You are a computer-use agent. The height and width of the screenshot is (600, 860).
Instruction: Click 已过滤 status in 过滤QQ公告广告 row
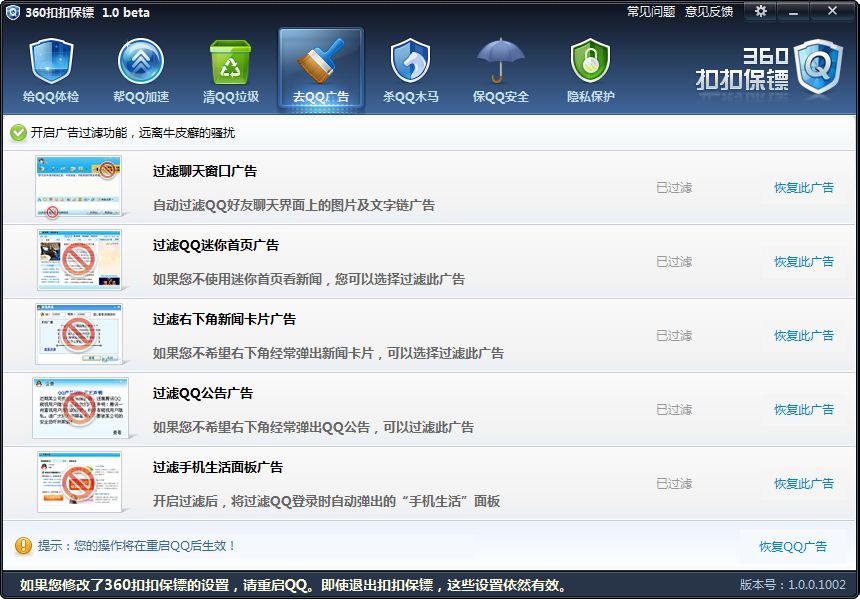674,410
